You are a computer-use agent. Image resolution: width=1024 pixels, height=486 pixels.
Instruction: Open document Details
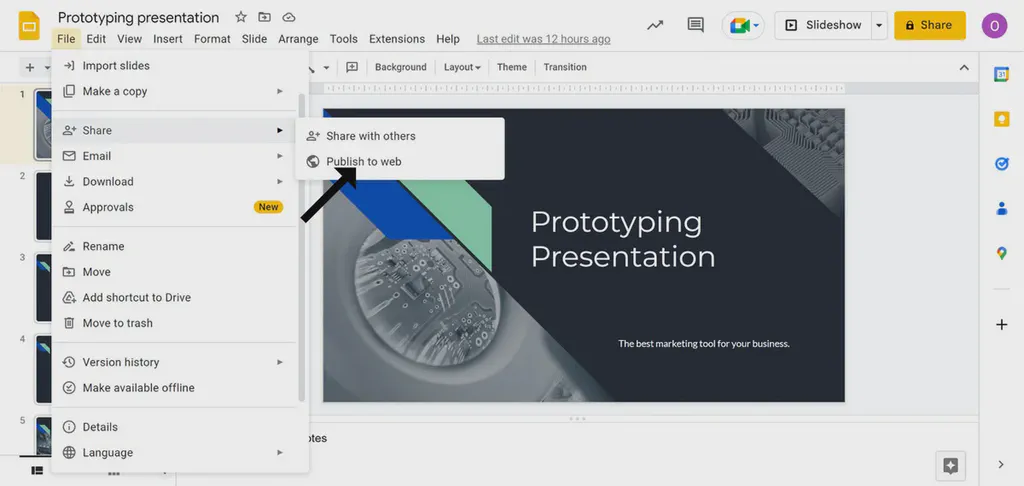click(174, 427)
